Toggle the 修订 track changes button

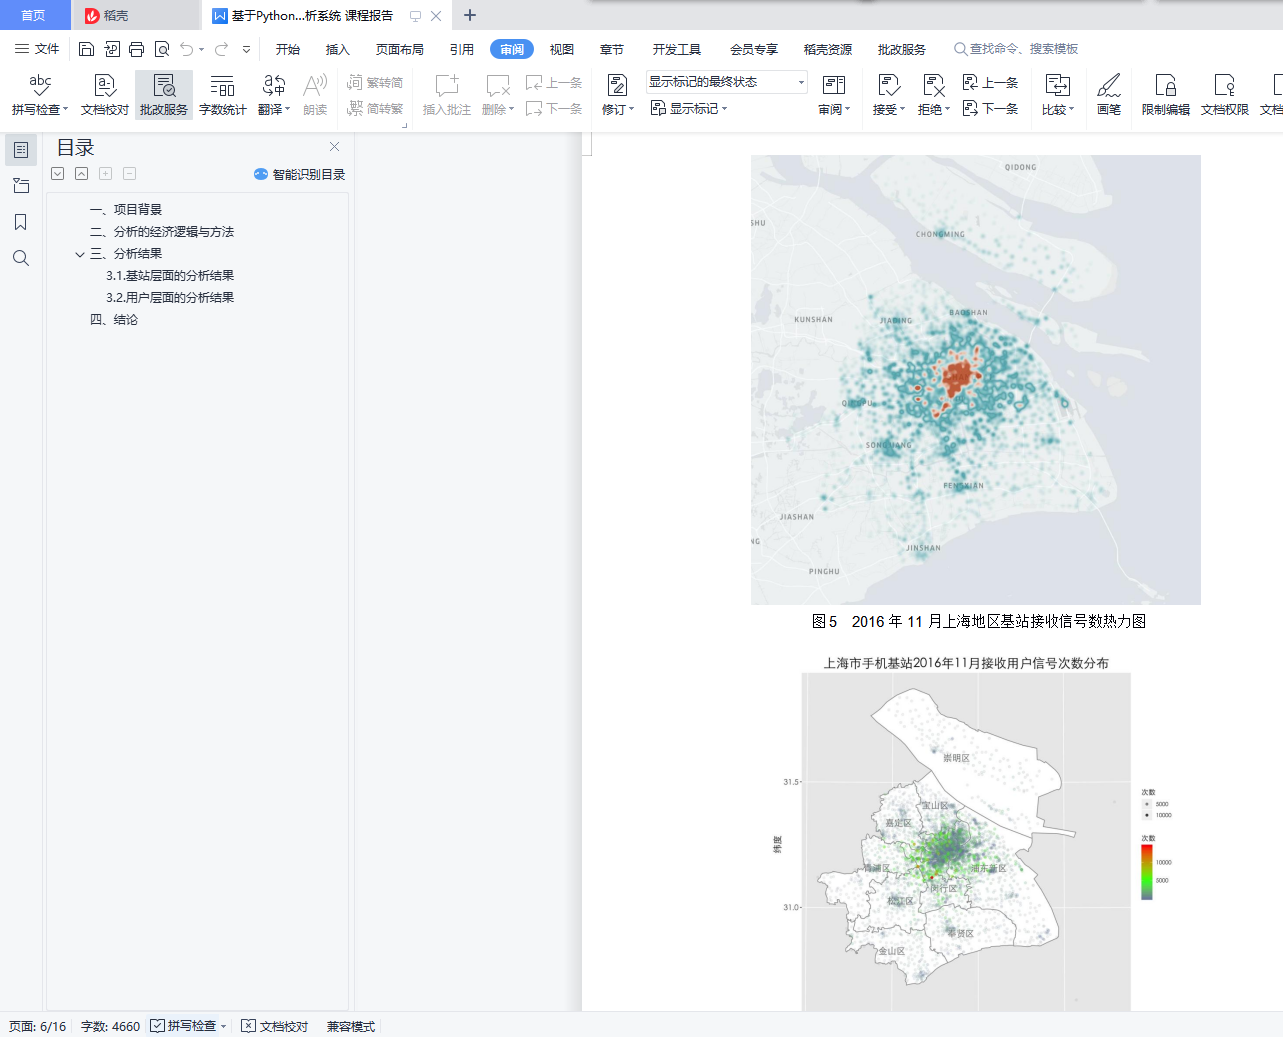[x=617, y=86]
